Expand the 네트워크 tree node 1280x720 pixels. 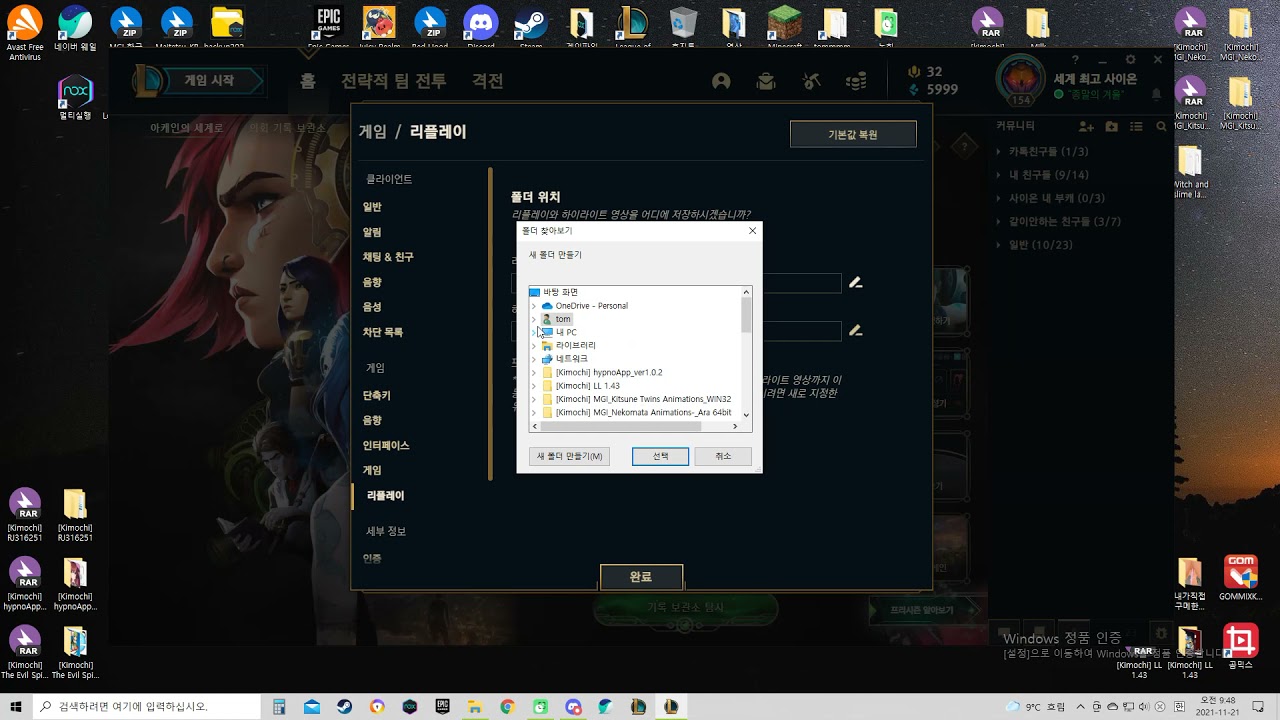tap(534, 359)
